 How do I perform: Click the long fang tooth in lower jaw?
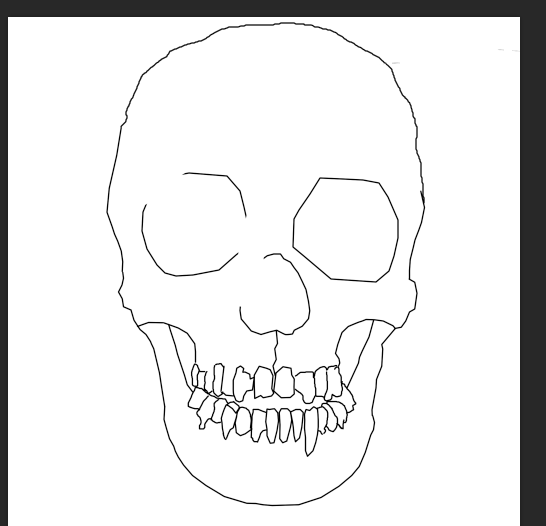pos(310,432)
